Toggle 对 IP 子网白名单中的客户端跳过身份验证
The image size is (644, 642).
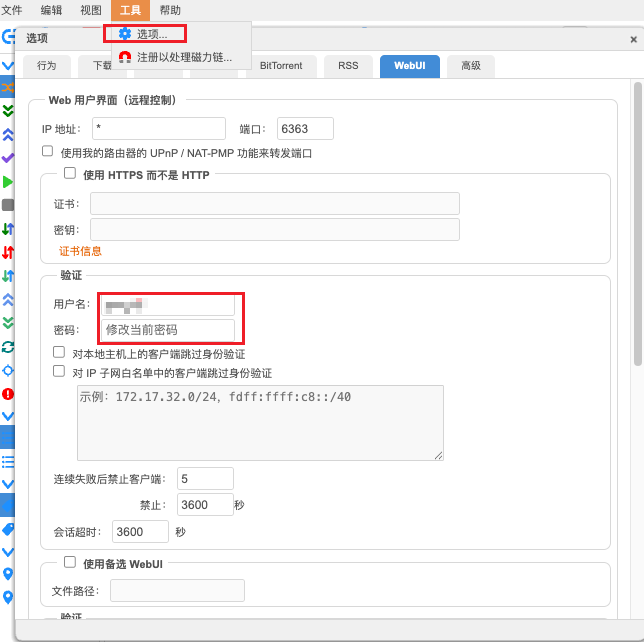coord(59,371)
